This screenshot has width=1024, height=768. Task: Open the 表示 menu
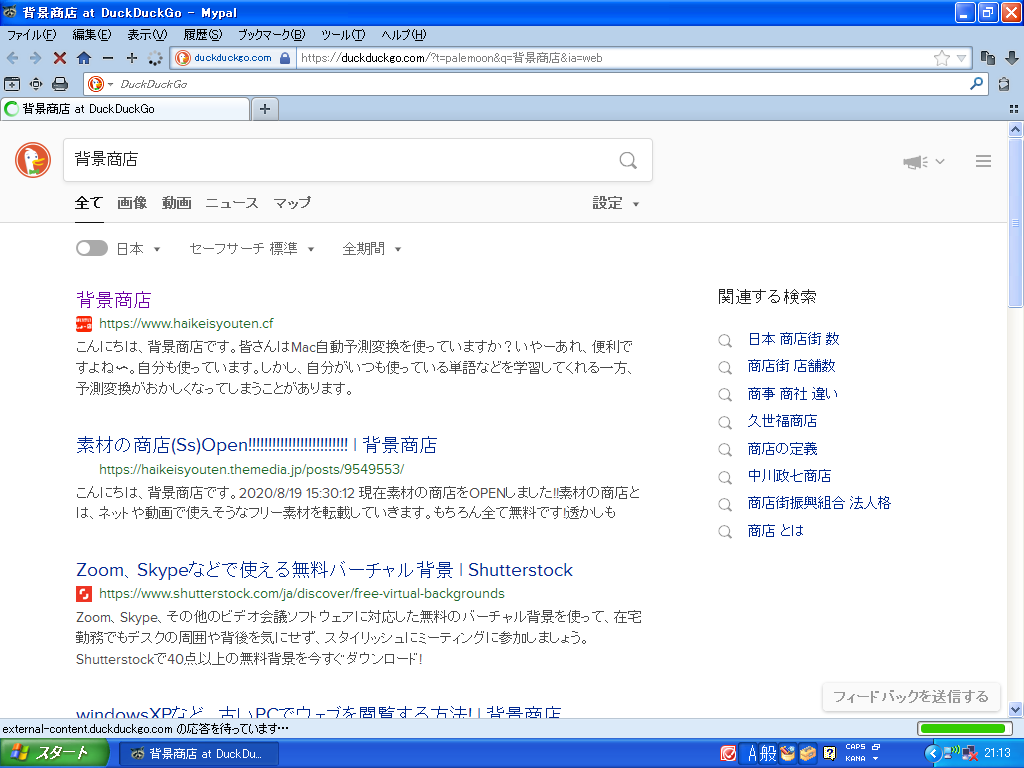point(147,35)
